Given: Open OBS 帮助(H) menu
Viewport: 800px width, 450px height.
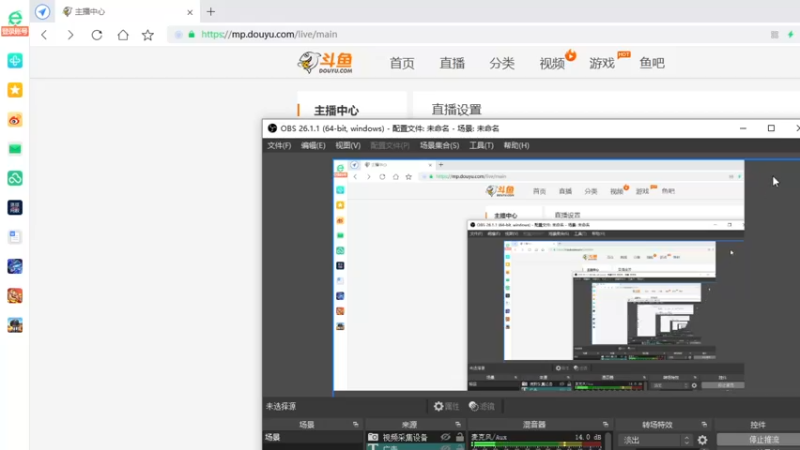Looking at the screenshot, I should tap(516, 145).
